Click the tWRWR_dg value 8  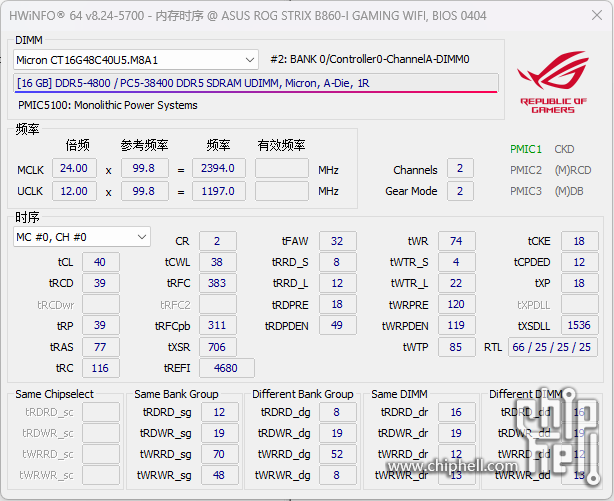pos(338,475)
